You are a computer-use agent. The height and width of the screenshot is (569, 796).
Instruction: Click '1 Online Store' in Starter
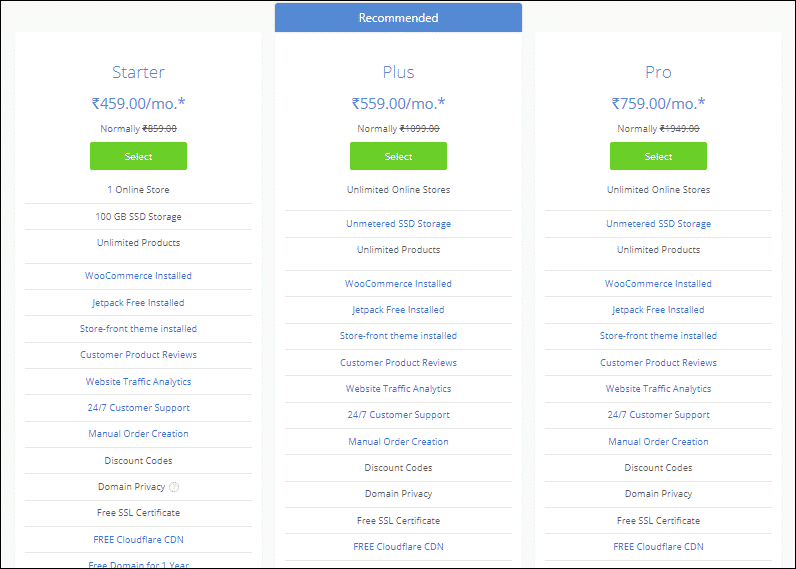139,190
